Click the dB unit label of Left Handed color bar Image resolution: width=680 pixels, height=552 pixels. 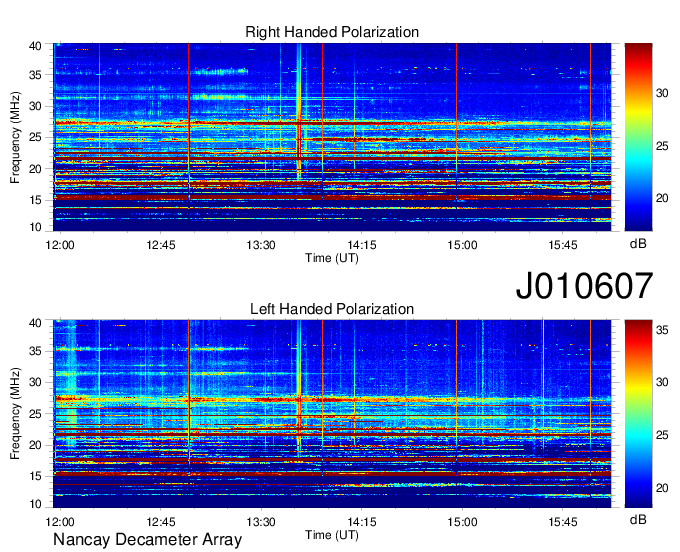638,519
